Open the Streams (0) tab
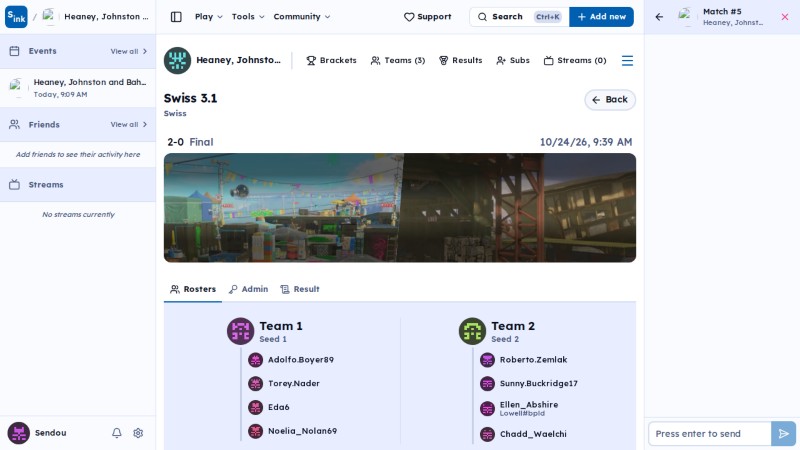 coord(575,60)
